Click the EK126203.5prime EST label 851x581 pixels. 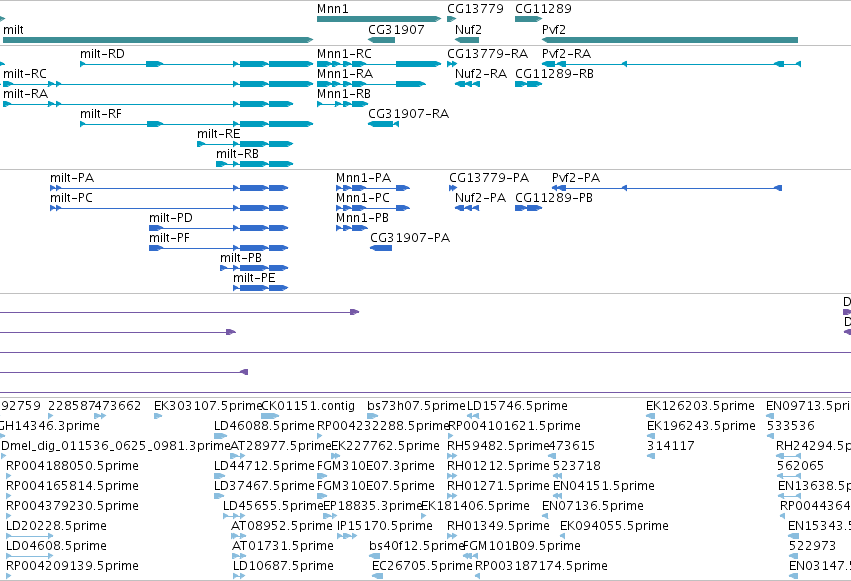tap(700, 406)
